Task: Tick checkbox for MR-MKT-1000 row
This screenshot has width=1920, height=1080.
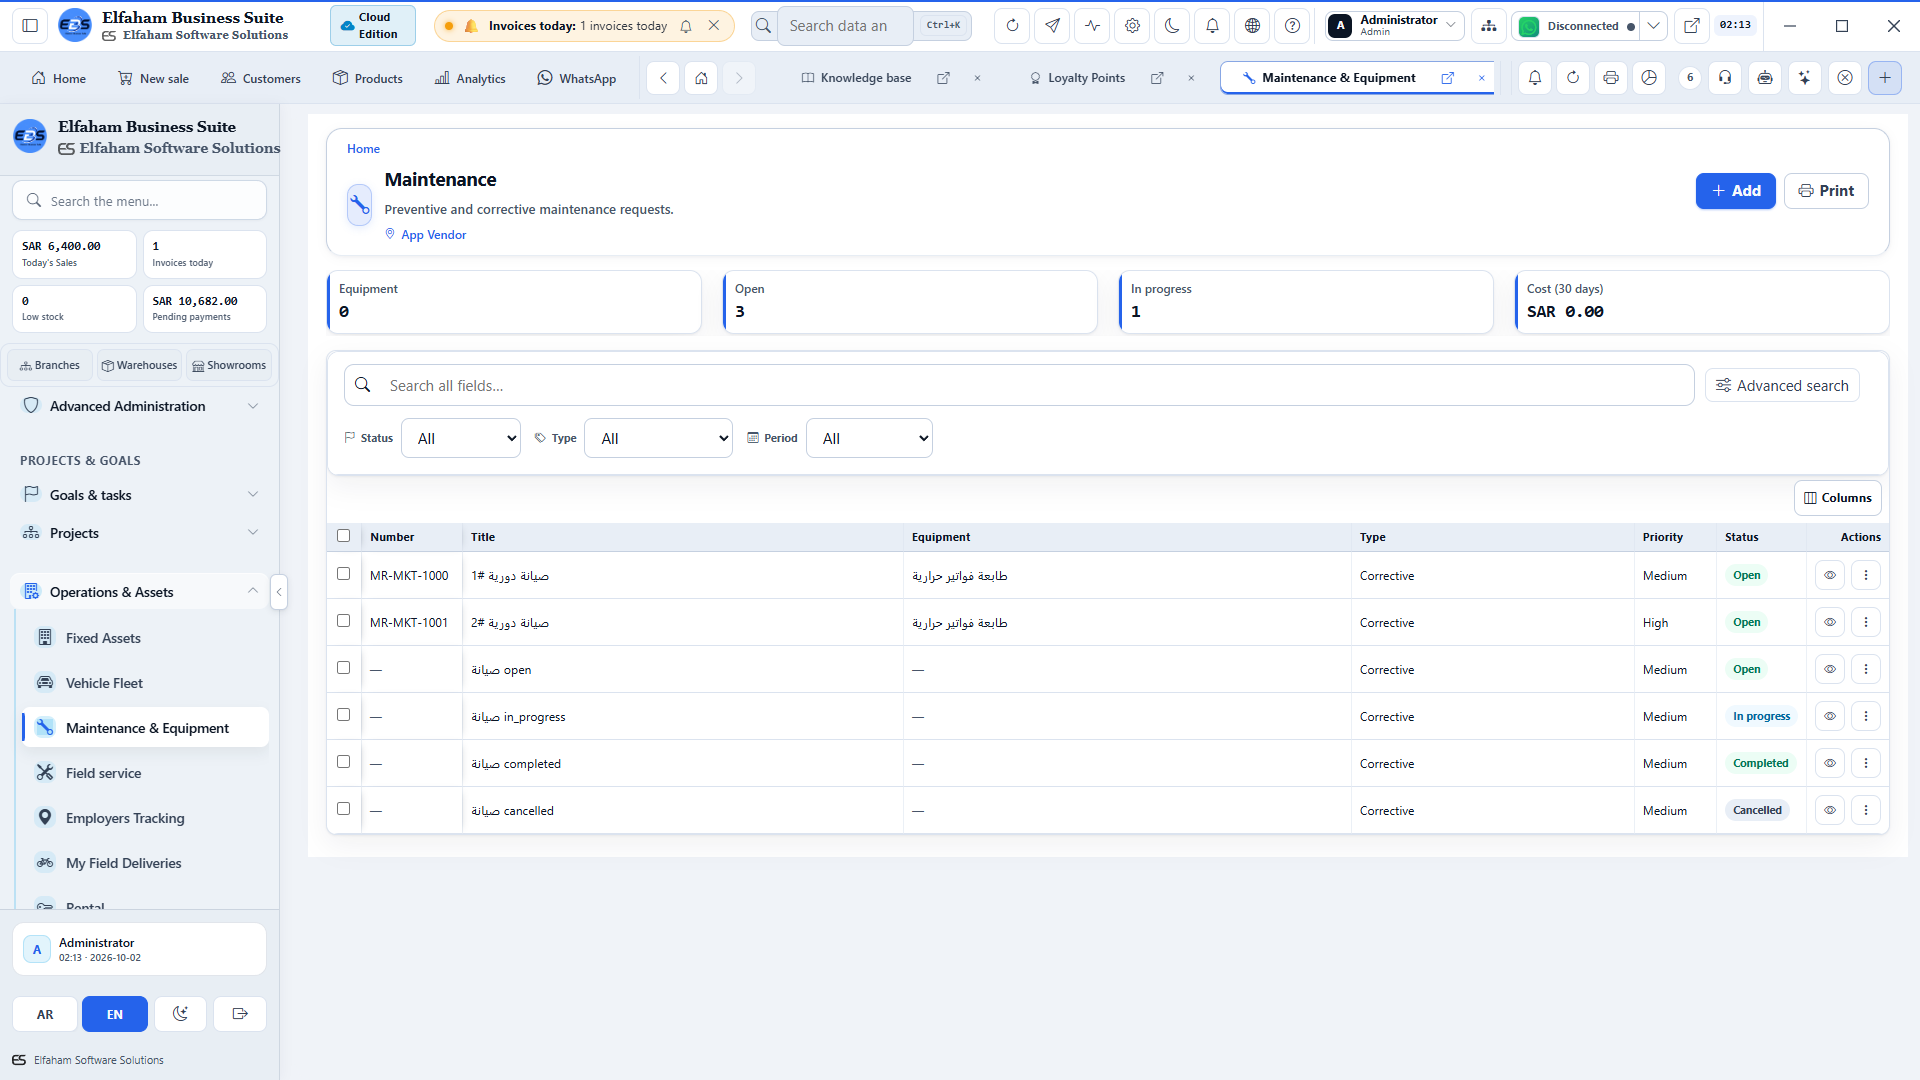Action: click(x=344, y=574)
